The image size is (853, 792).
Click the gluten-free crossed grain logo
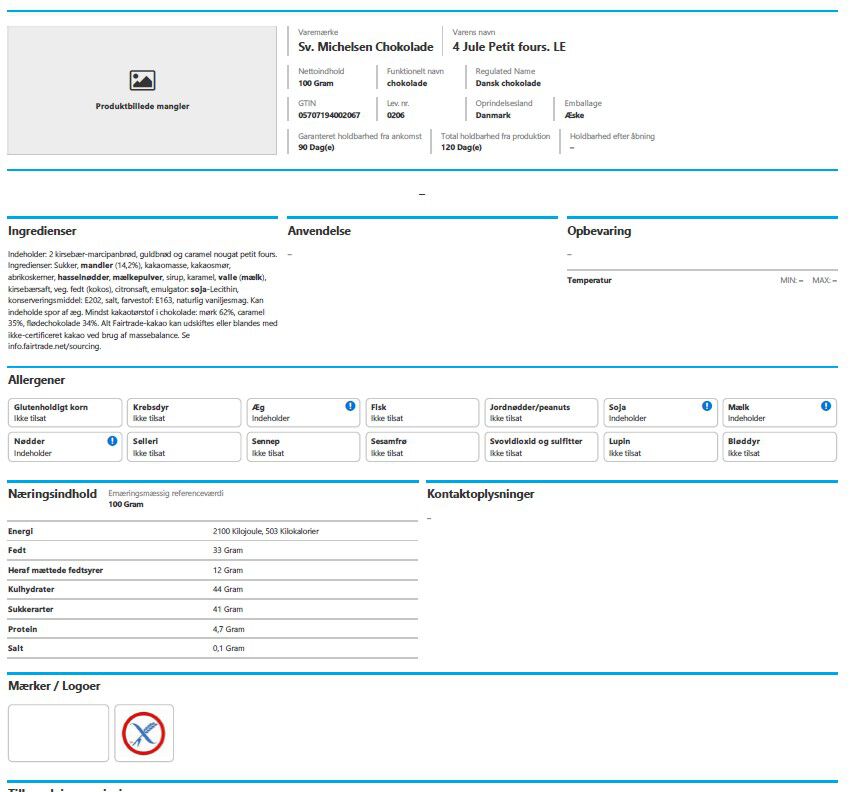tap(144, 733)
